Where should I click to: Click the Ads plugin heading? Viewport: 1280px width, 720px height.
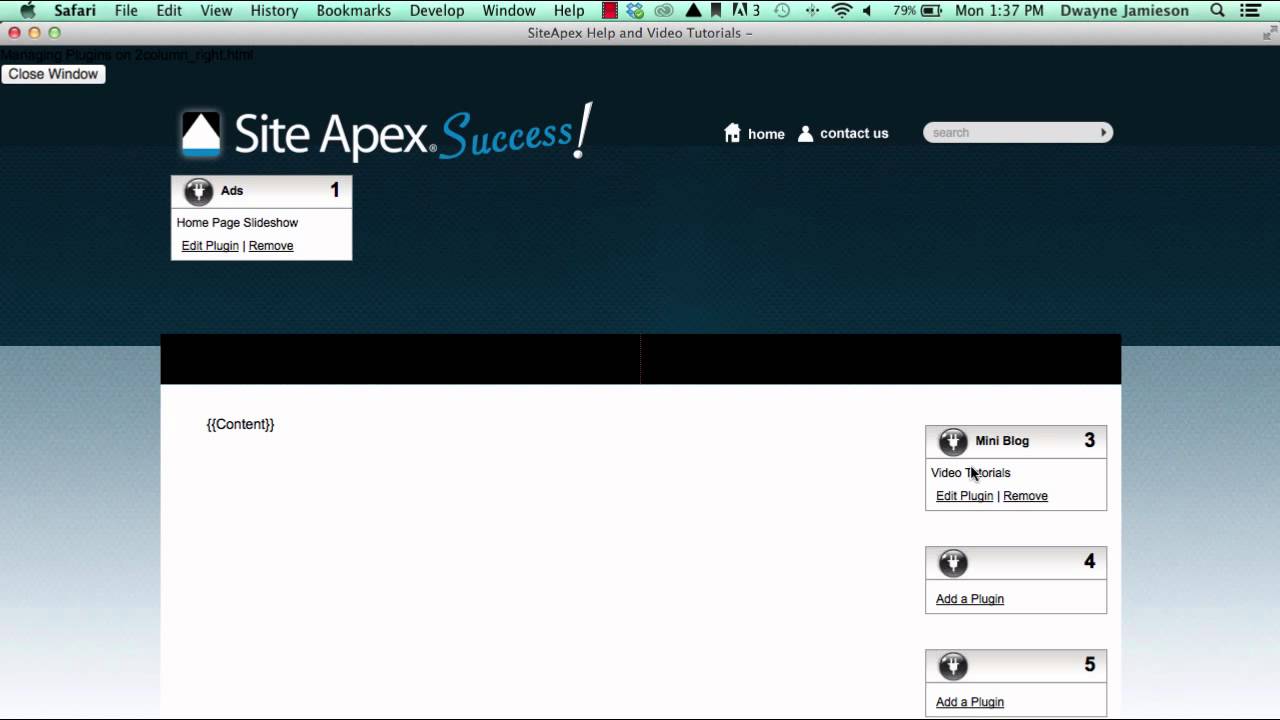pyautogui.click(x=232, y=191)
